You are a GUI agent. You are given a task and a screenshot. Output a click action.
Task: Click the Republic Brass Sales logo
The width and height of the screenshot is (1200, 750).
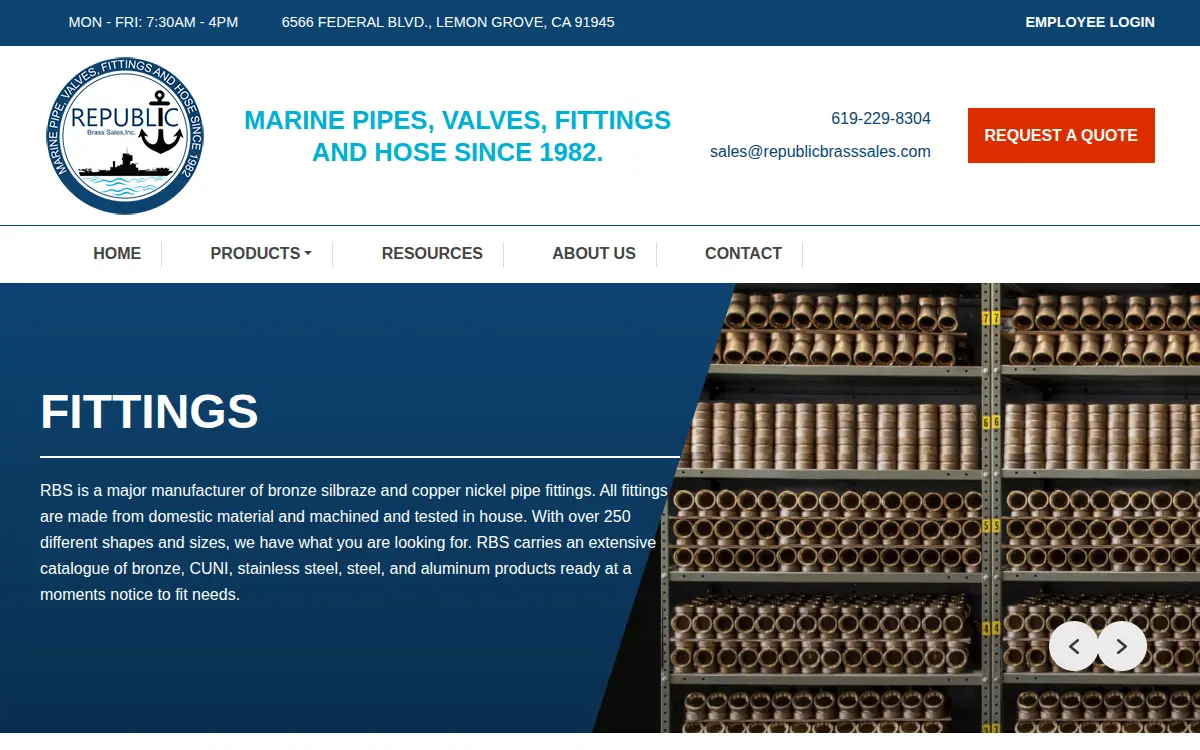coord(126,135)
